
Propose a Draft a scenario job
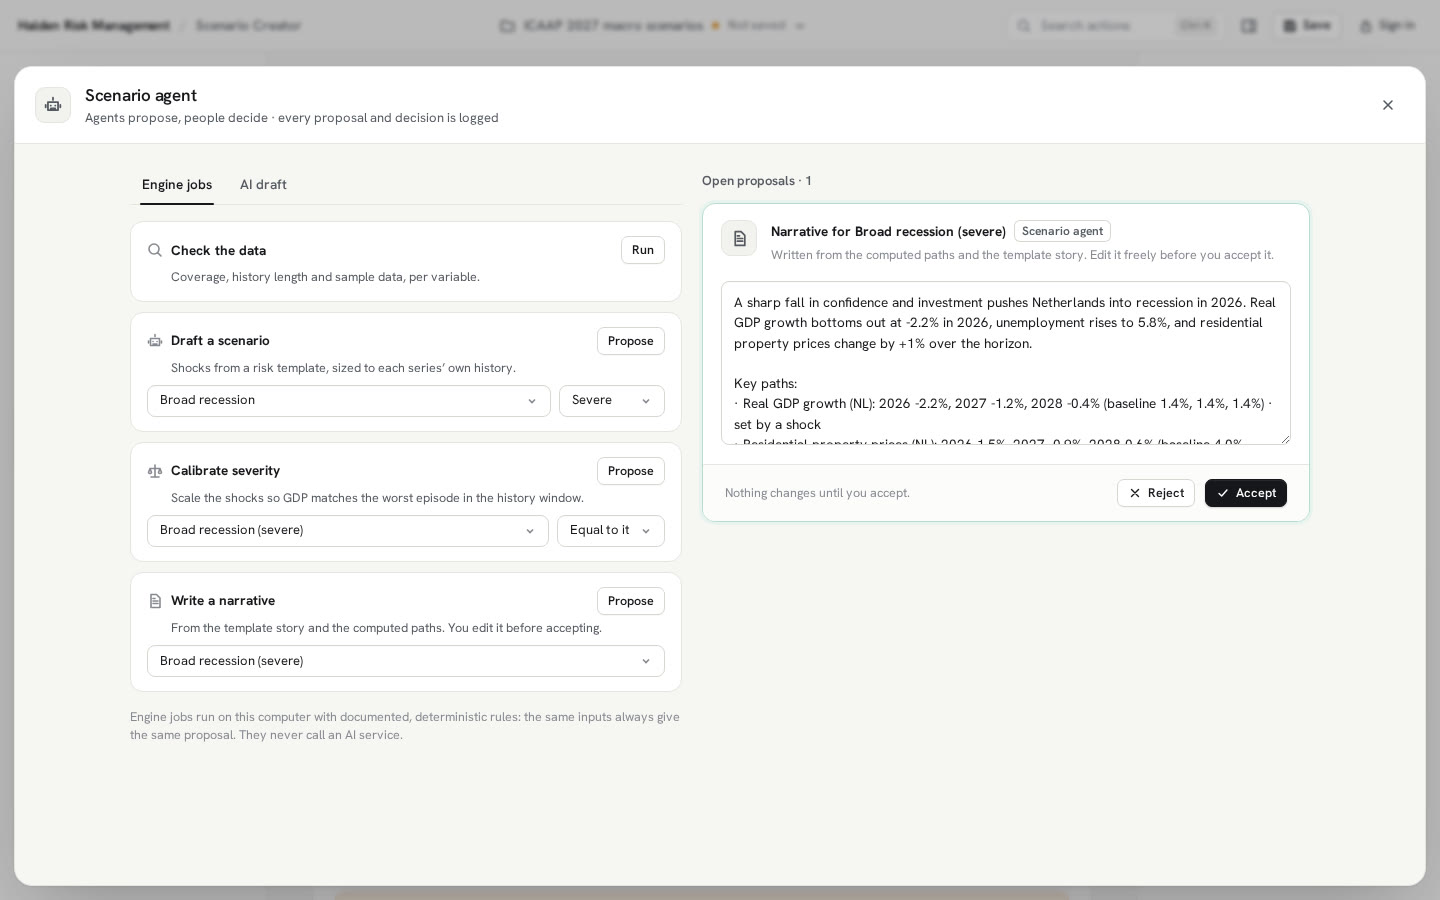tap(631, 341)
